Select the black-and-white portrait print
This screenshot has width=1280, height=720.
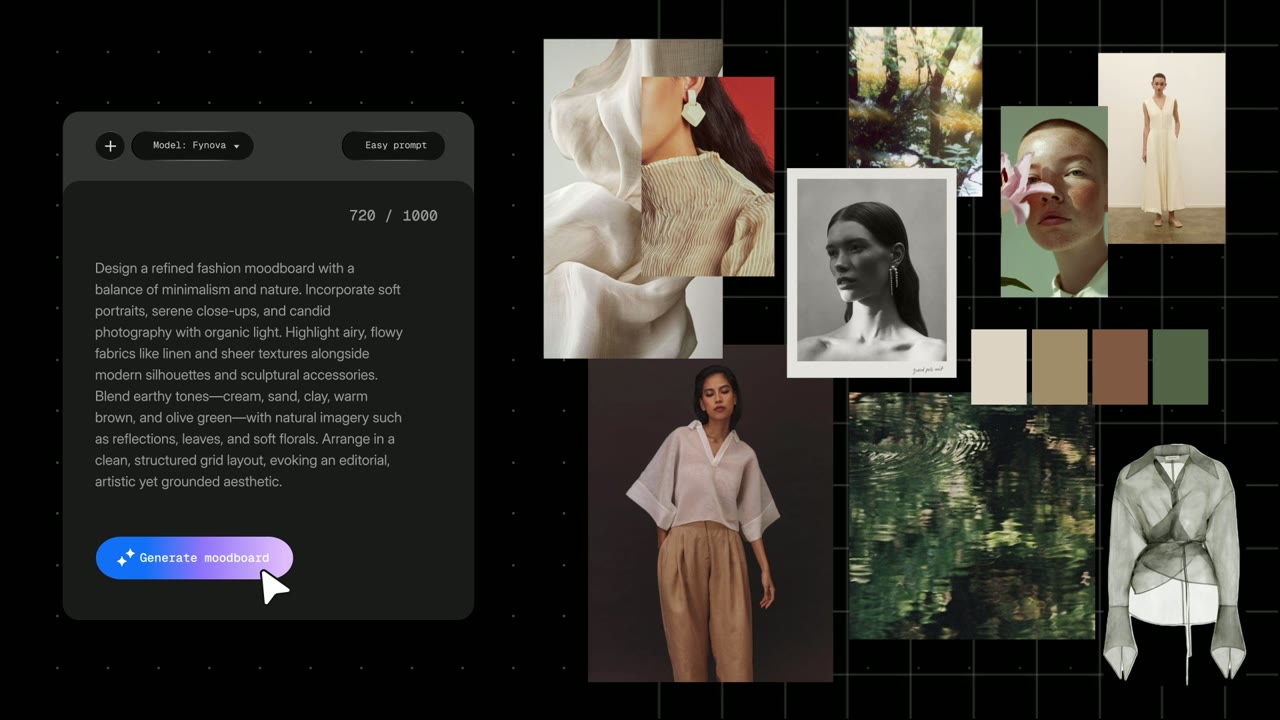click(x=871, y=273)
